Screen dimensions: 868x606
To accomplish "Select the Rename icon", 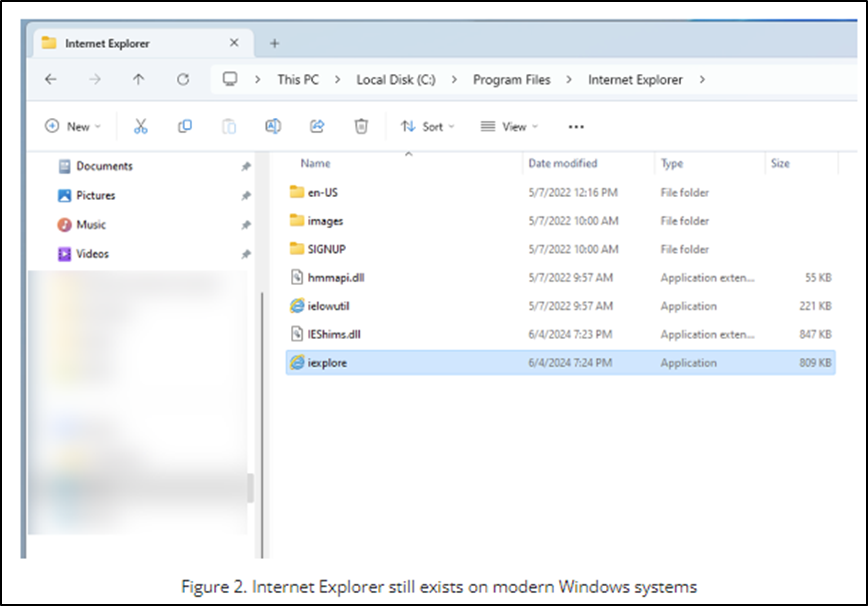I will [272, 126].
